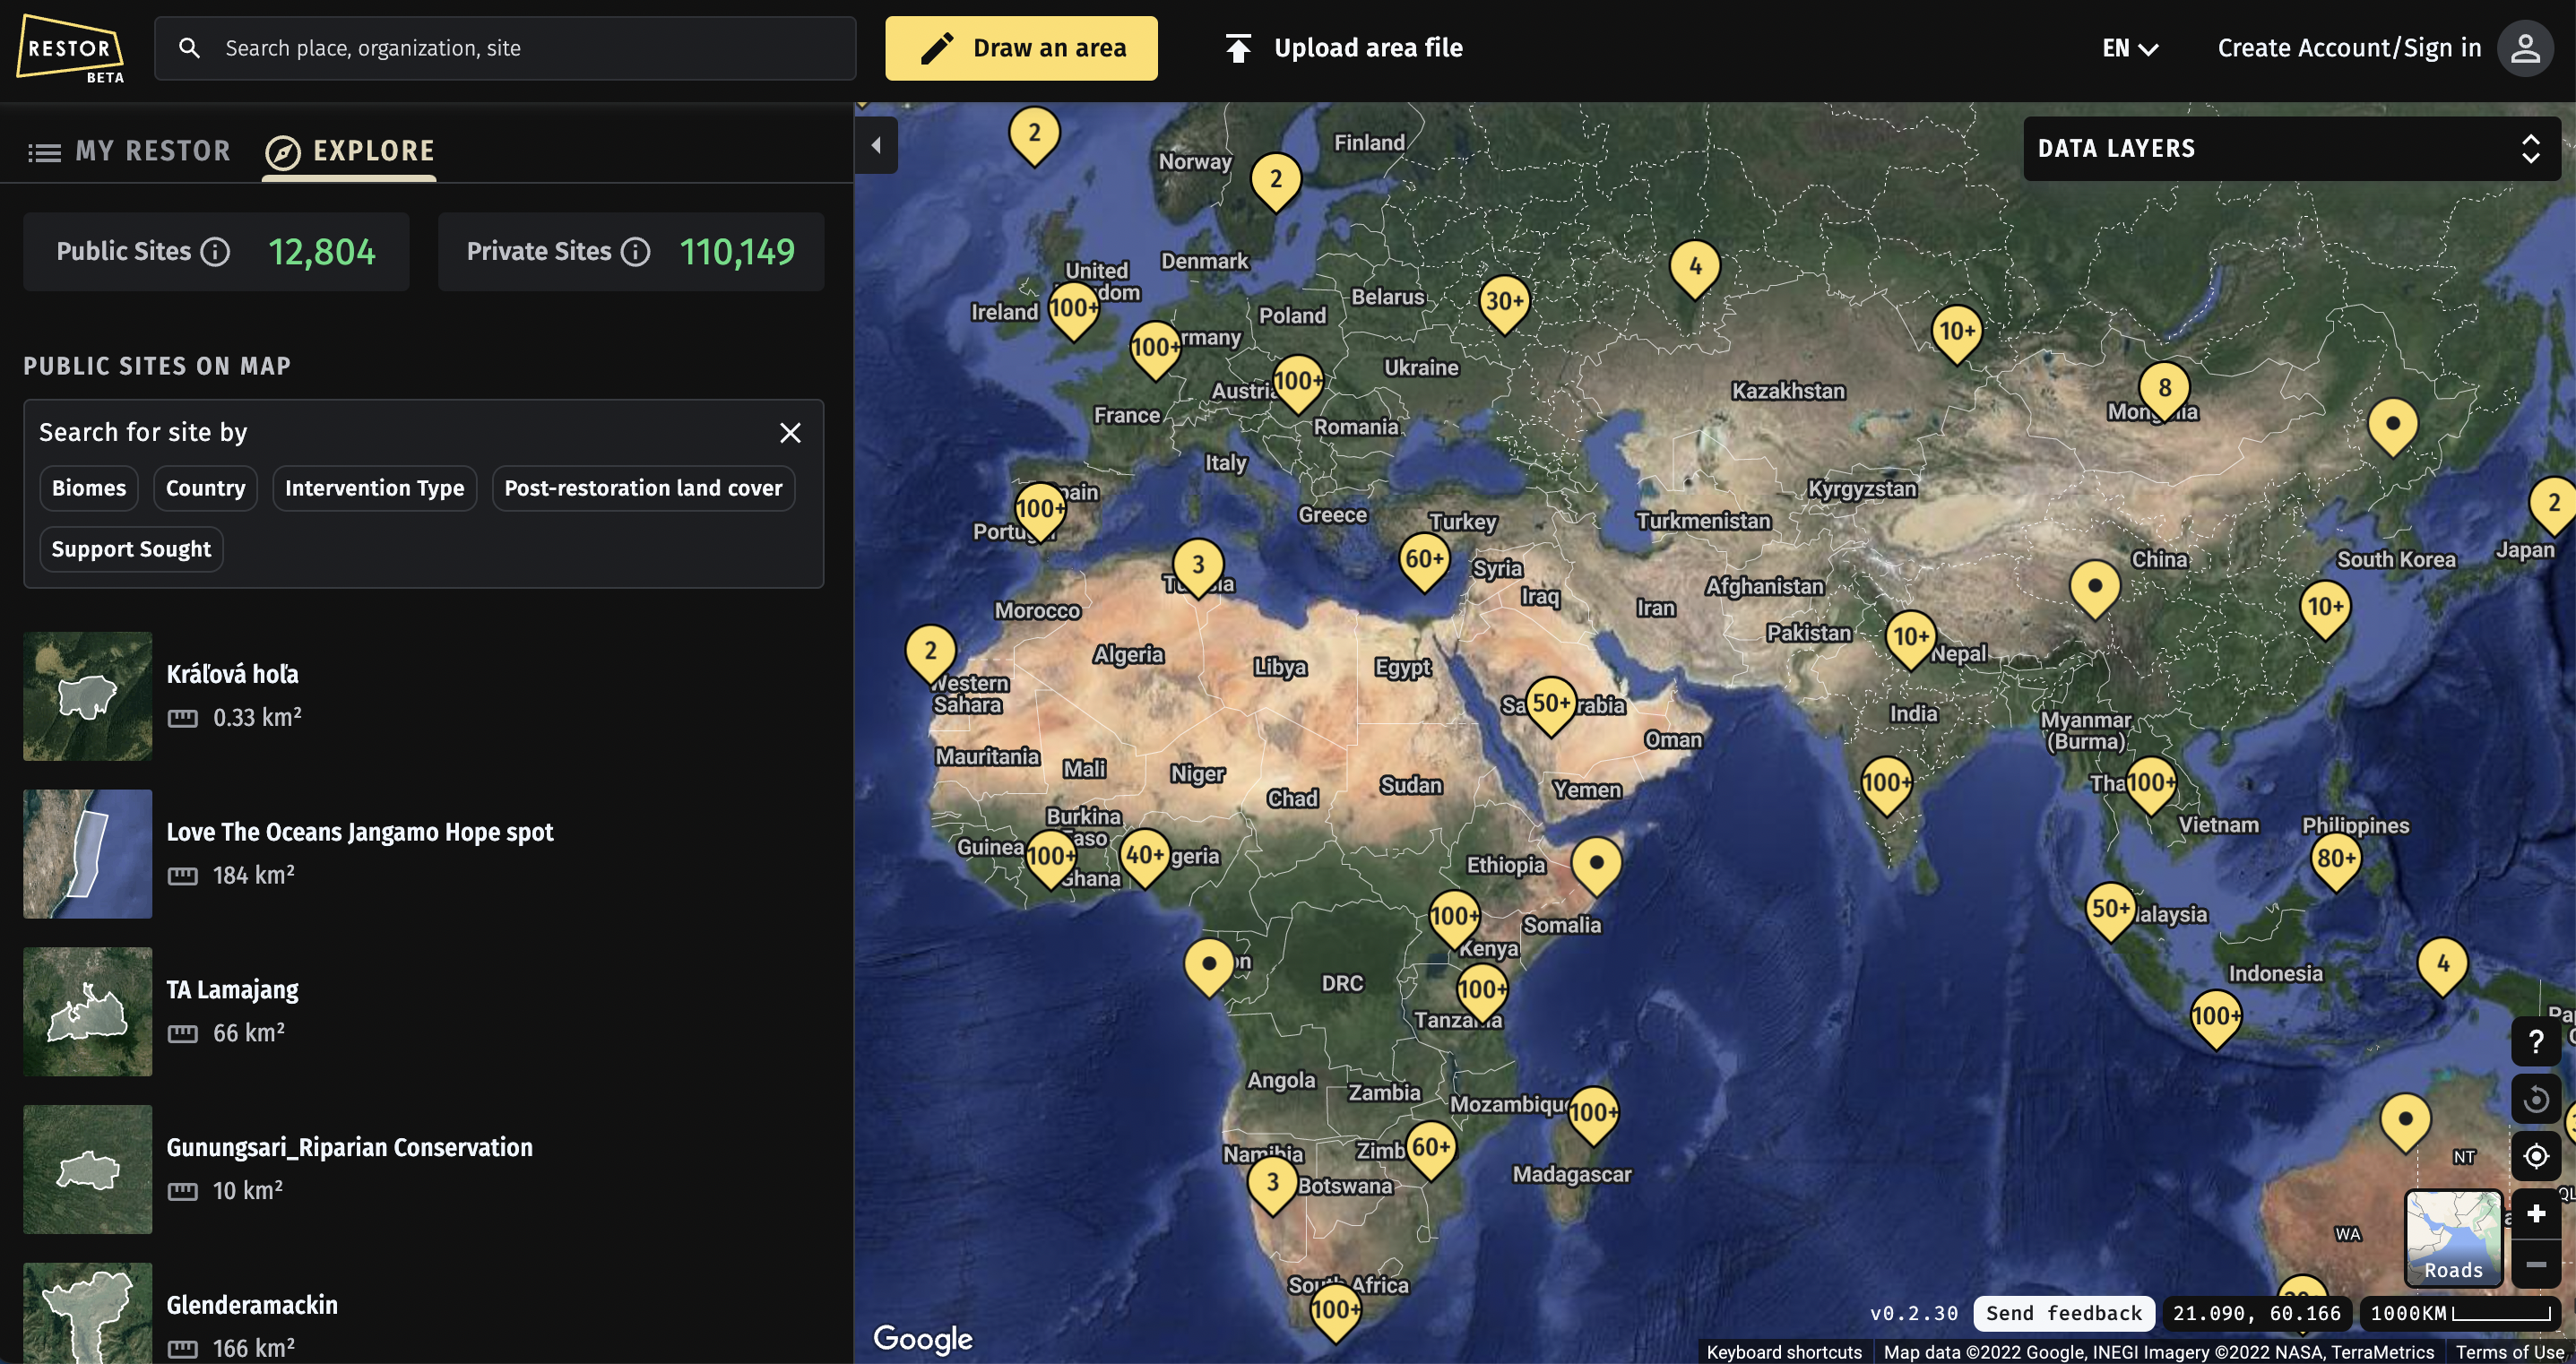Click the reset map rotation icon

pyautogui.click(x=2535, y=1099)
